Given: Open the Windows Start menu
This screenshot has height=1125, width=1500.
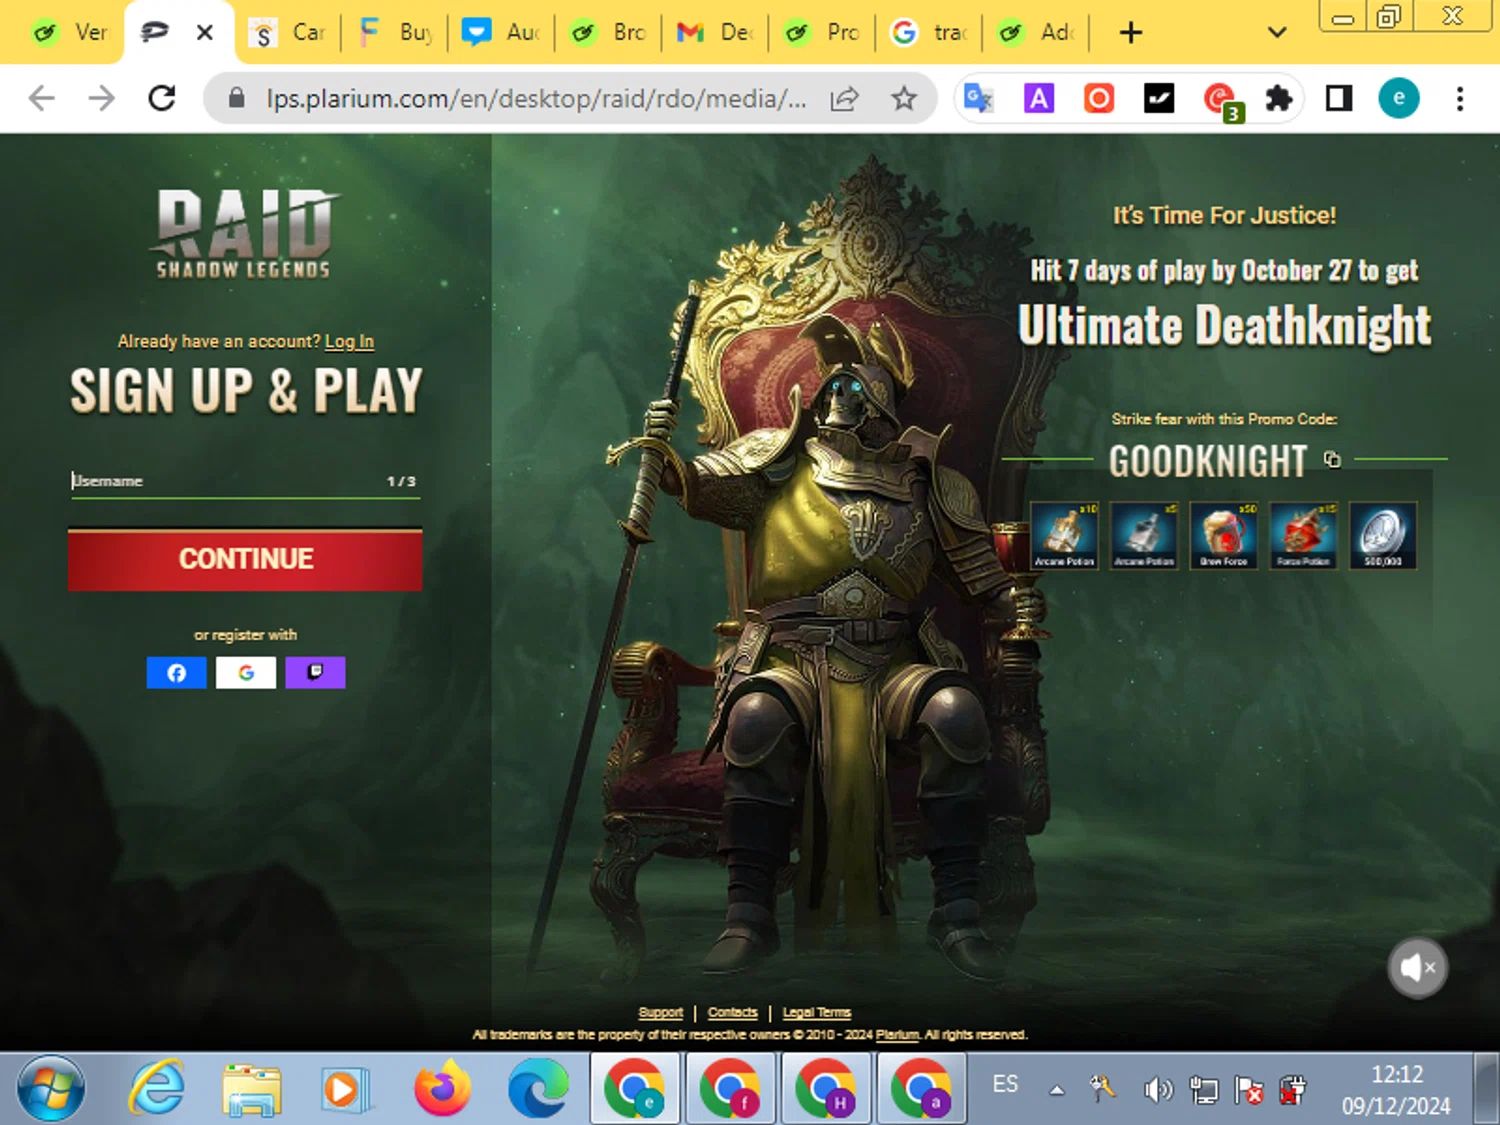Looking at the screenshot, I should click(51, 1089).
